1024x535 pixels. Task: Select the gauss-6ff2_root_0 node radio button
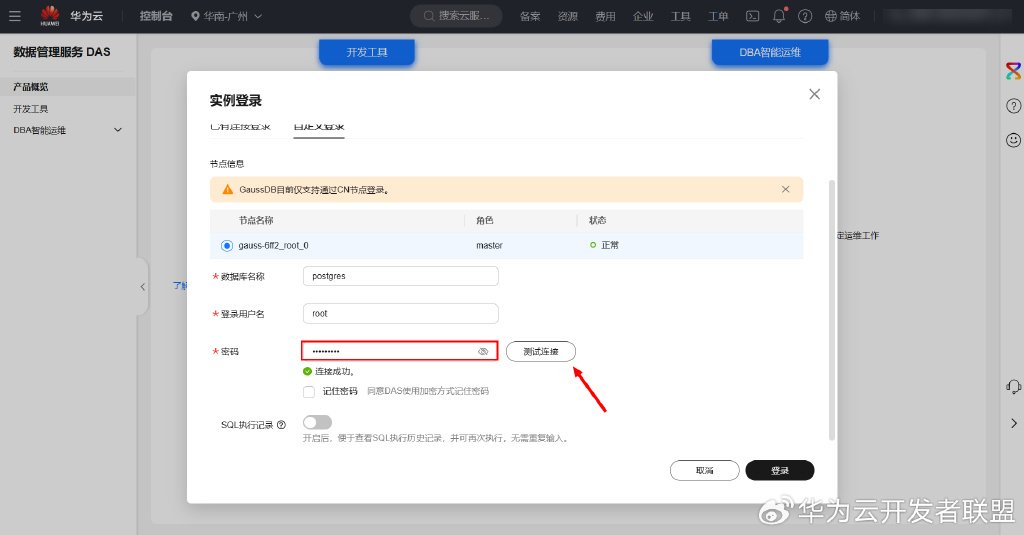click(227, 246)
